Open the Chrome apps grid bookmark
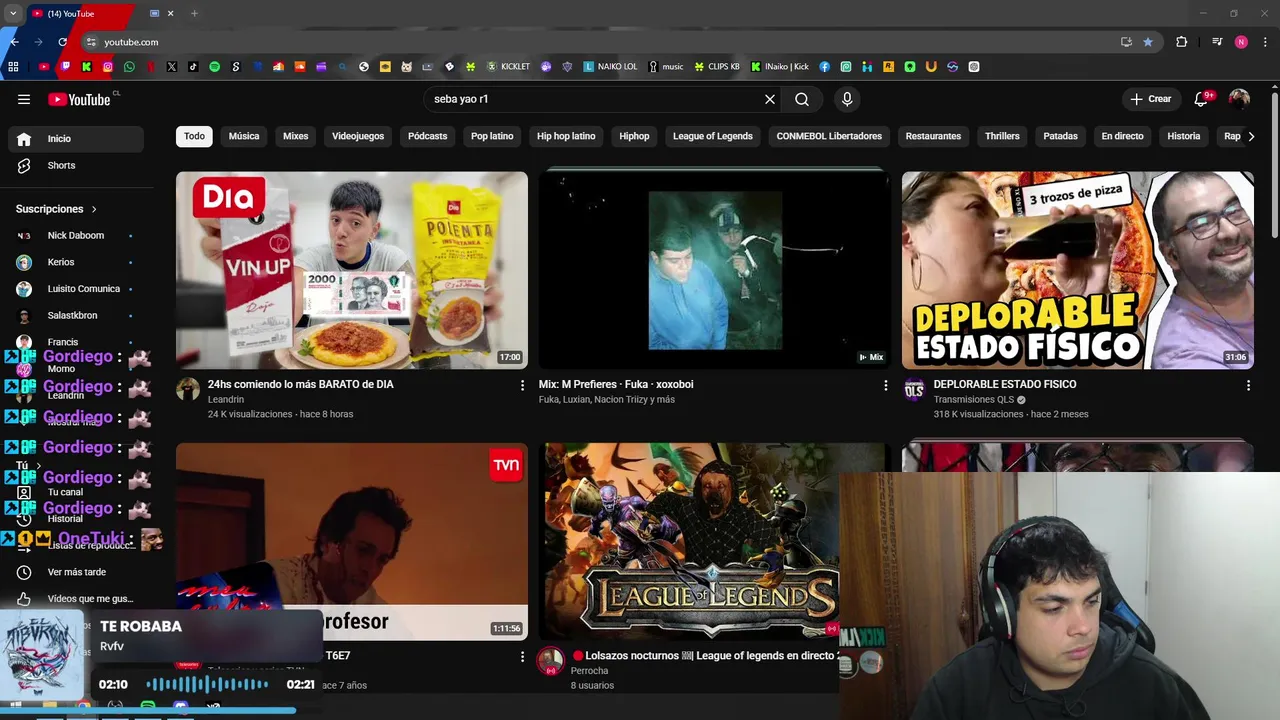 pyautogui.click(x=13, y=67)
